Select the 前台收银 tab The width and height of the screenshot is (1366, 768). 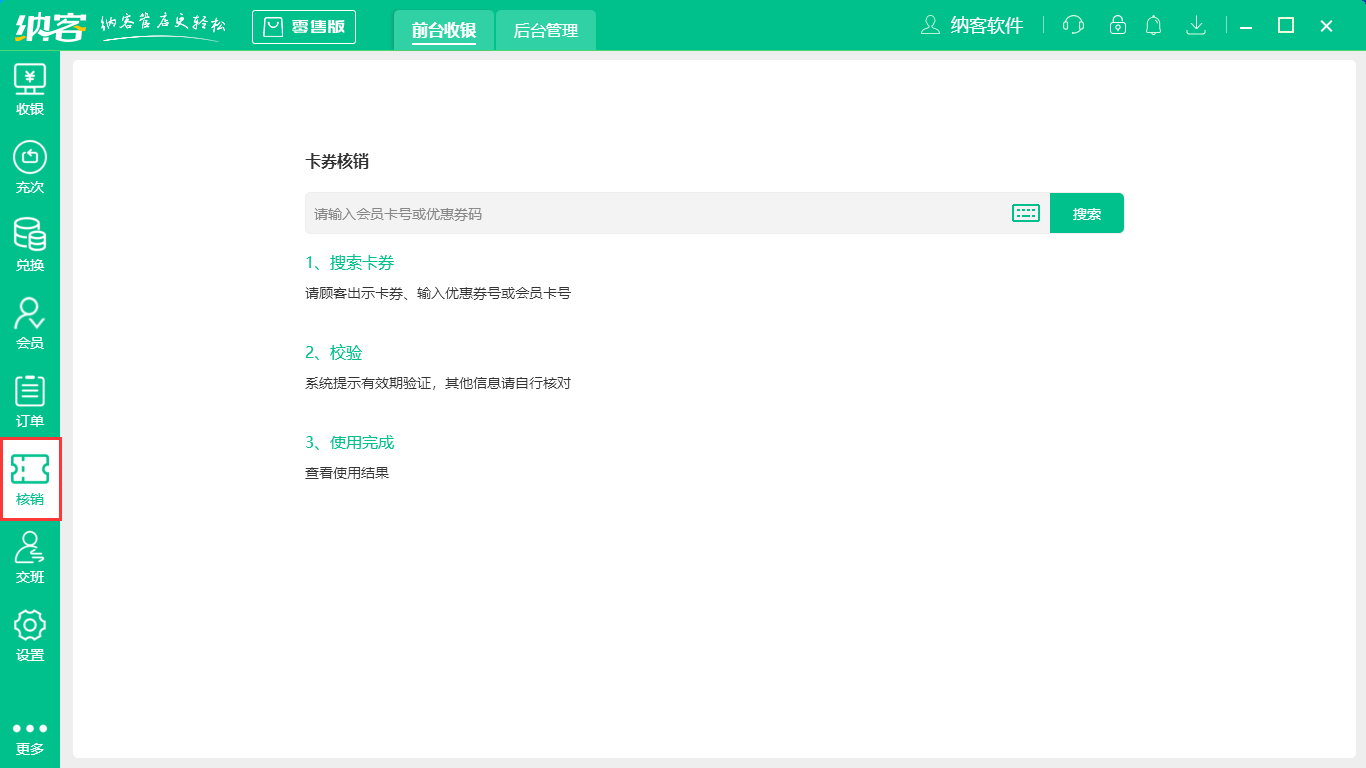tap(444, 30)
